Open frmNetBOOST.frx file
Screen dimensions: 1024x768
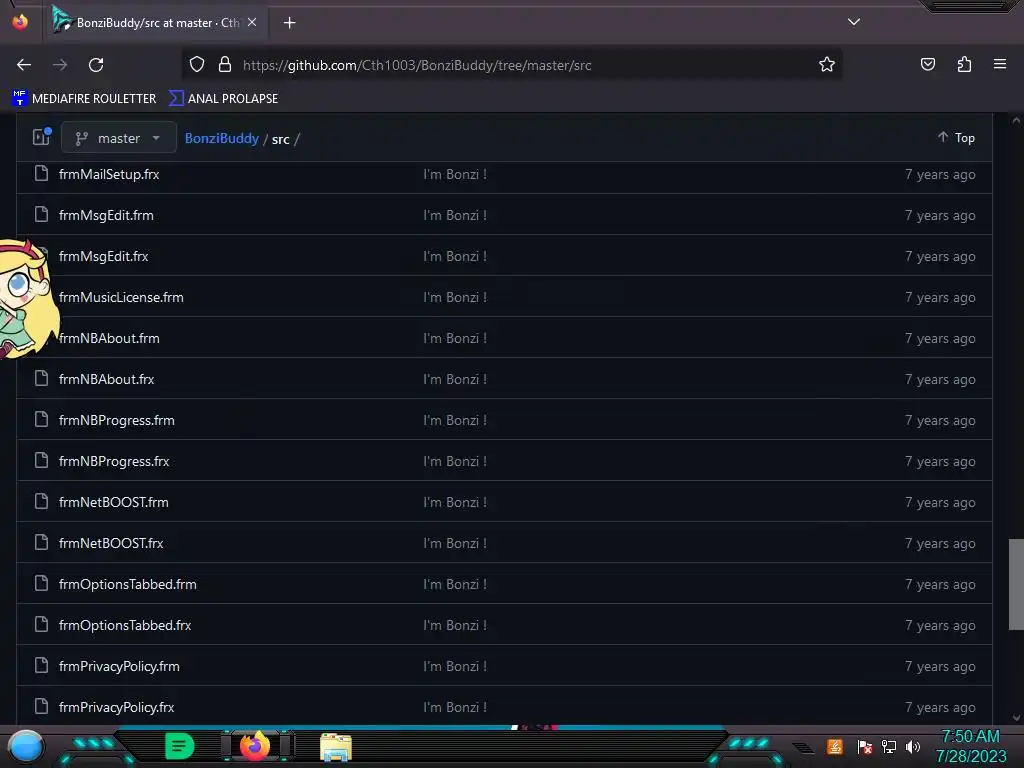click(111, 543)
